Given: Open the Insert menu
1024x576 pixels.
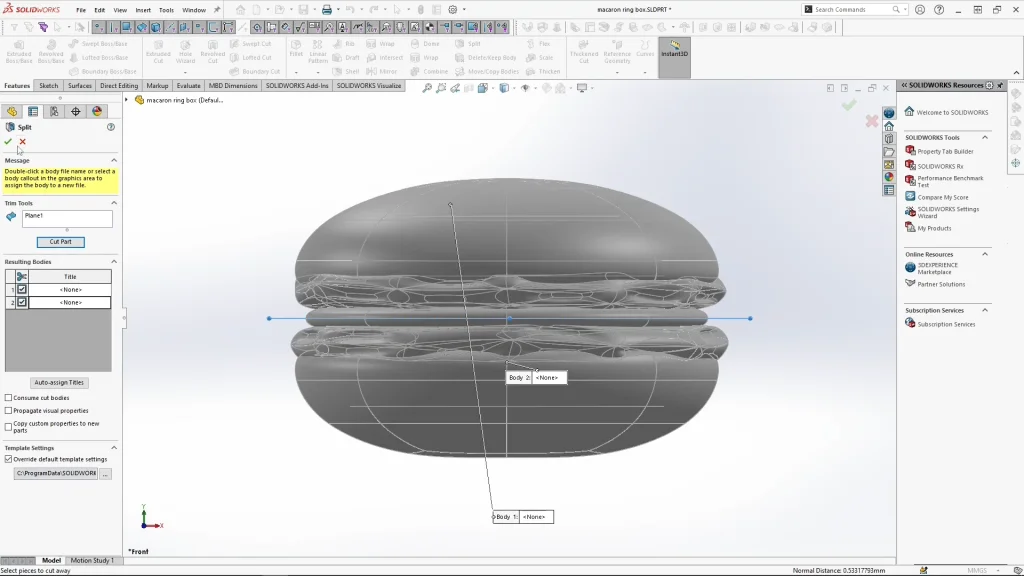Looking at the screenshot, I should 144,10.
